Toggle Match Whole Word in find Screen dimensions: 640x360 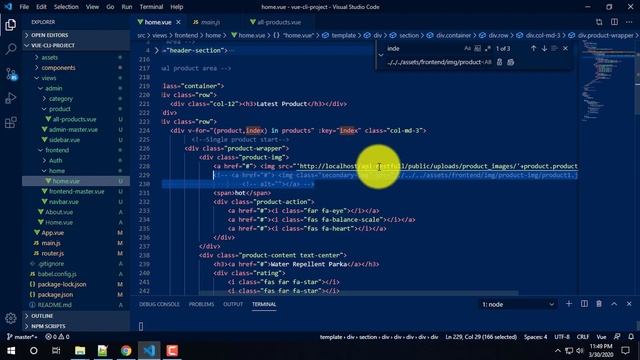(x=477, y=49)
